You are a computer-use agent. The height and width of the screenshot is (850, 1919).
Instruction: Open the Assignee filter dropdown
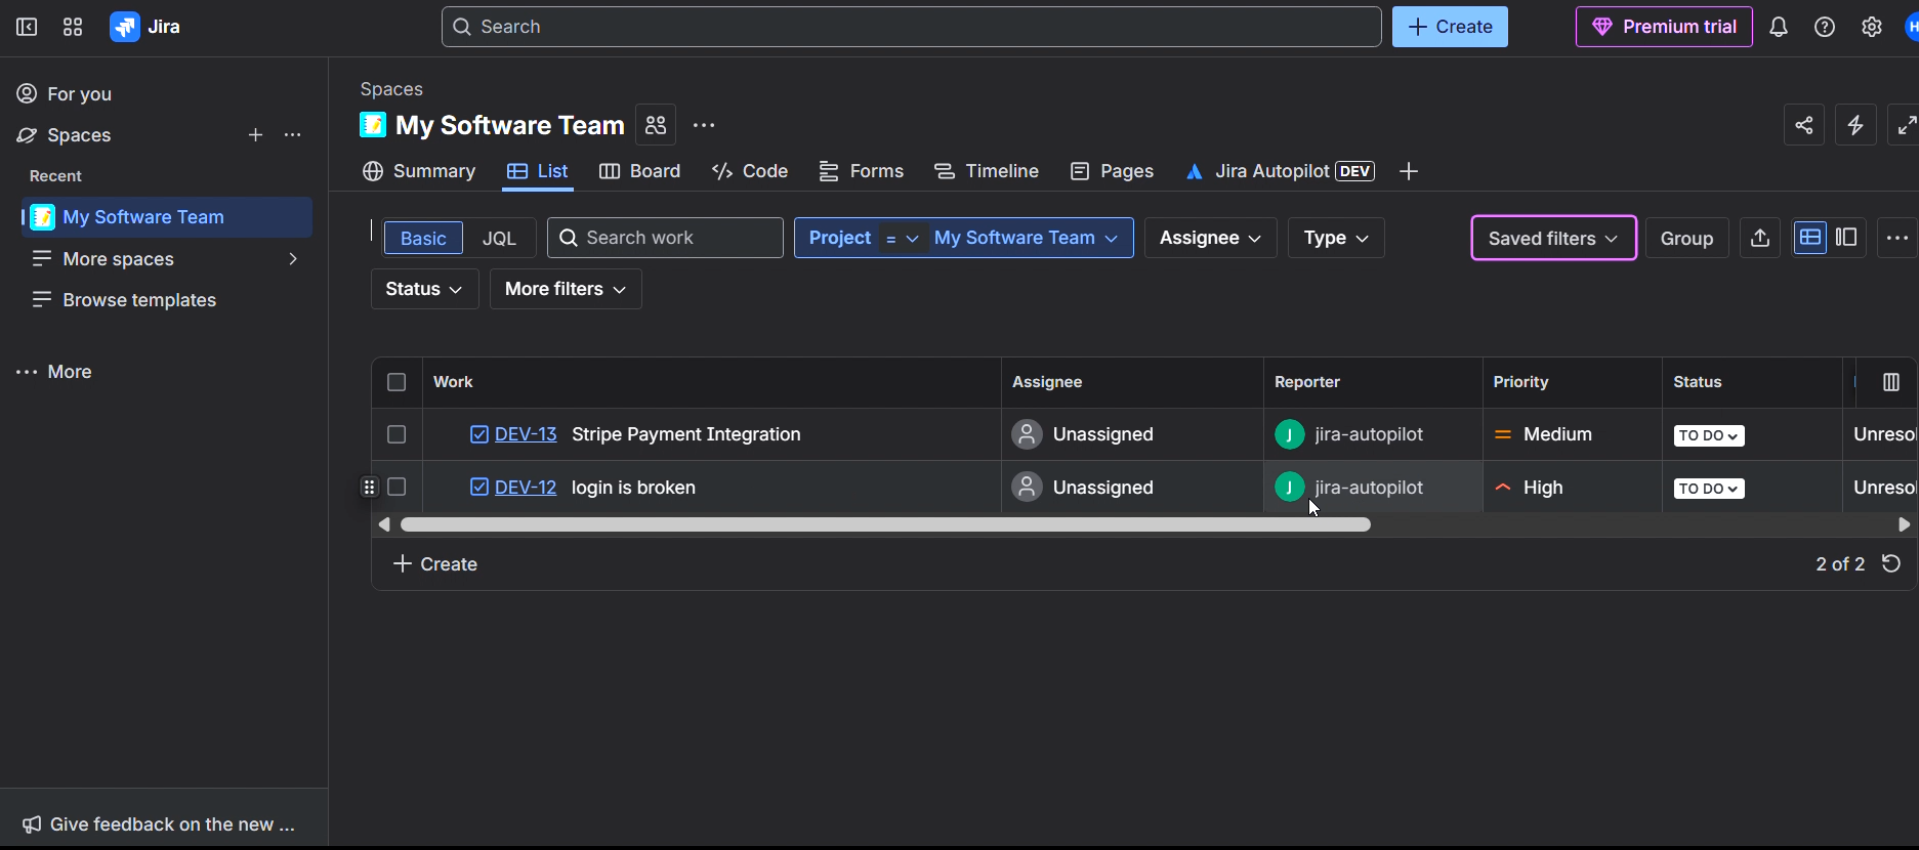pyautogui.click(x=1210, y=238)
